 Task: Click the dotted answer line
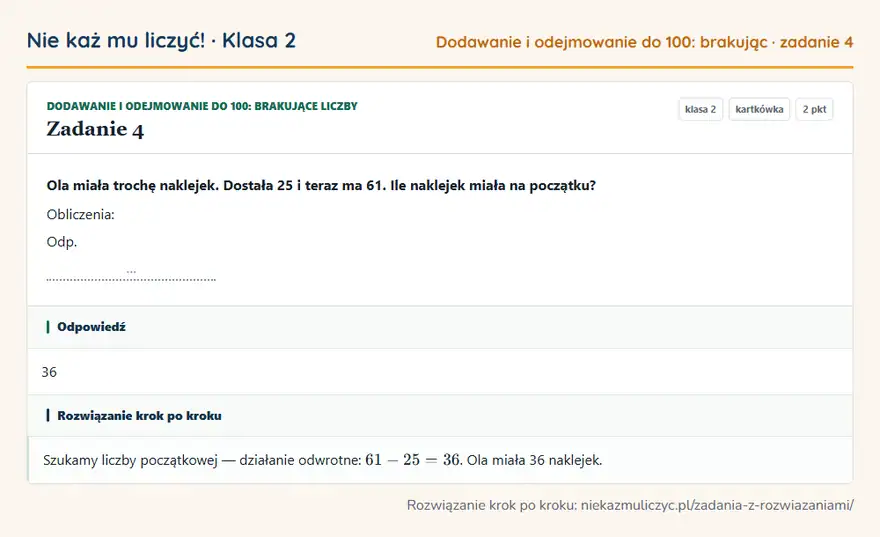pyautogui.click(x=131, y=278)
